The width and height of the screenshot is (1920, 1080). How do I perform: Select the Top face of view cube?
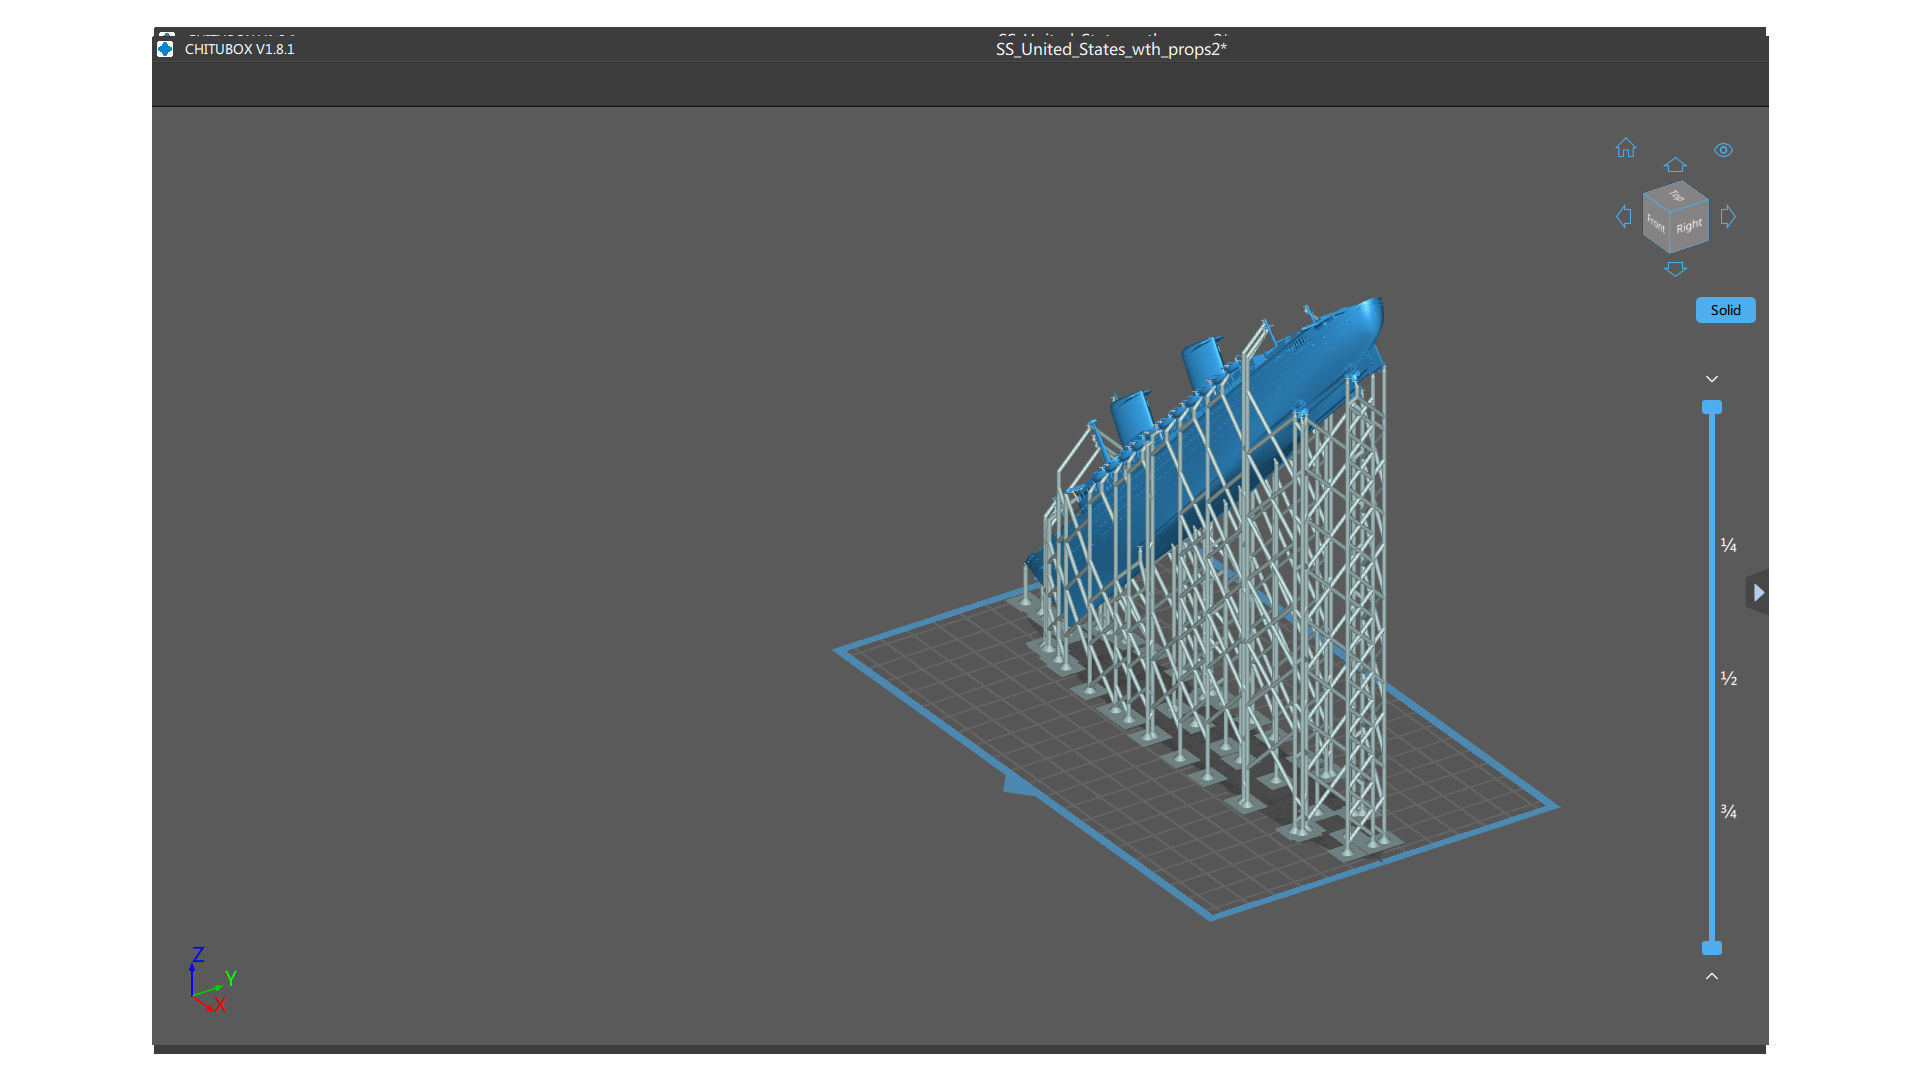(x=1677, y=195)
